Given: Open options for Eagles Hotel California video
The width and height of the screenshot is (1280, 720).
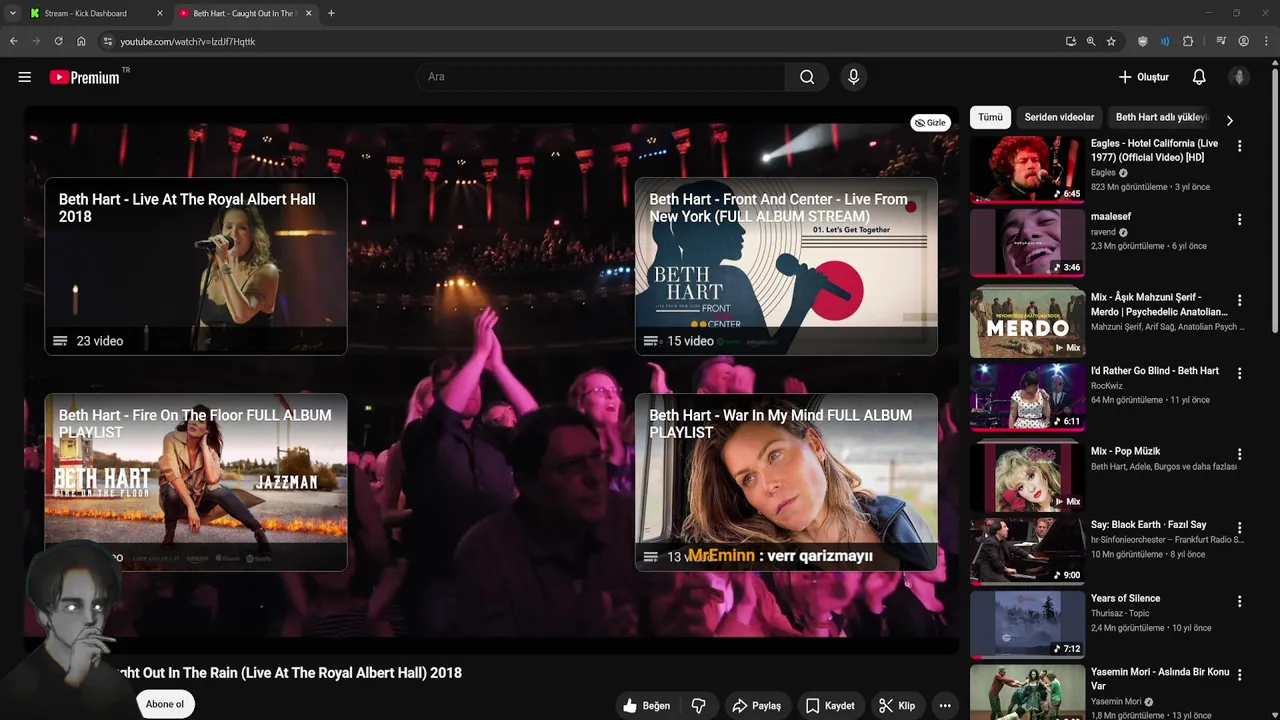Looking at the screenshot, I should click(x=1240, y=146).
